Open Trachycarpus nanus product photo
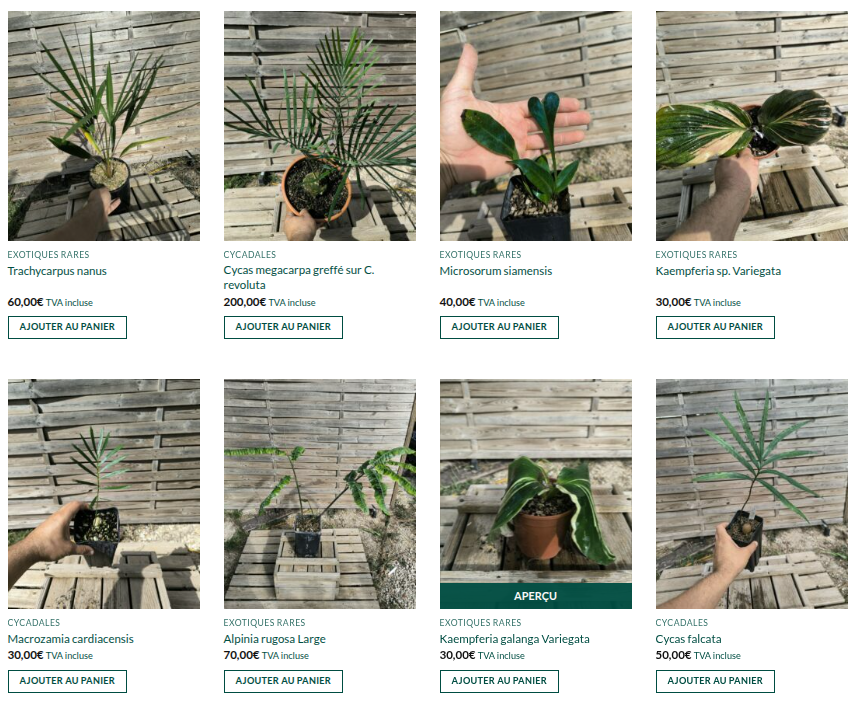Image resolution: width=864 pixels, height=723 pixels. tap(104, 126)
